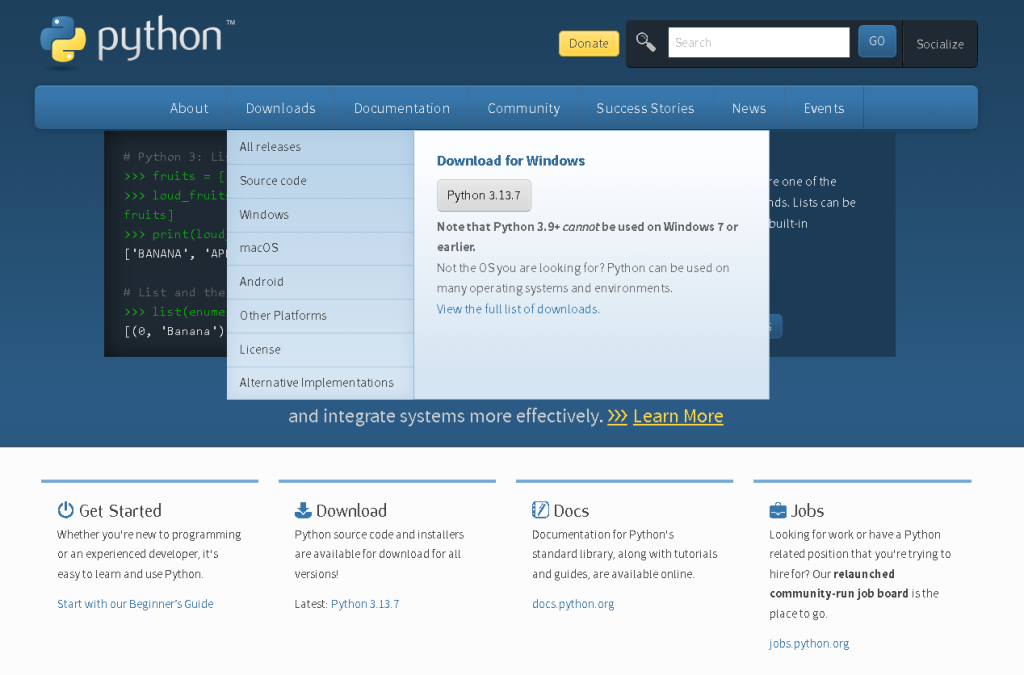This screenshot has height=675, width=1024.
Task: Open the Downloads navigation menu
Action: click(x=280, y=108)
